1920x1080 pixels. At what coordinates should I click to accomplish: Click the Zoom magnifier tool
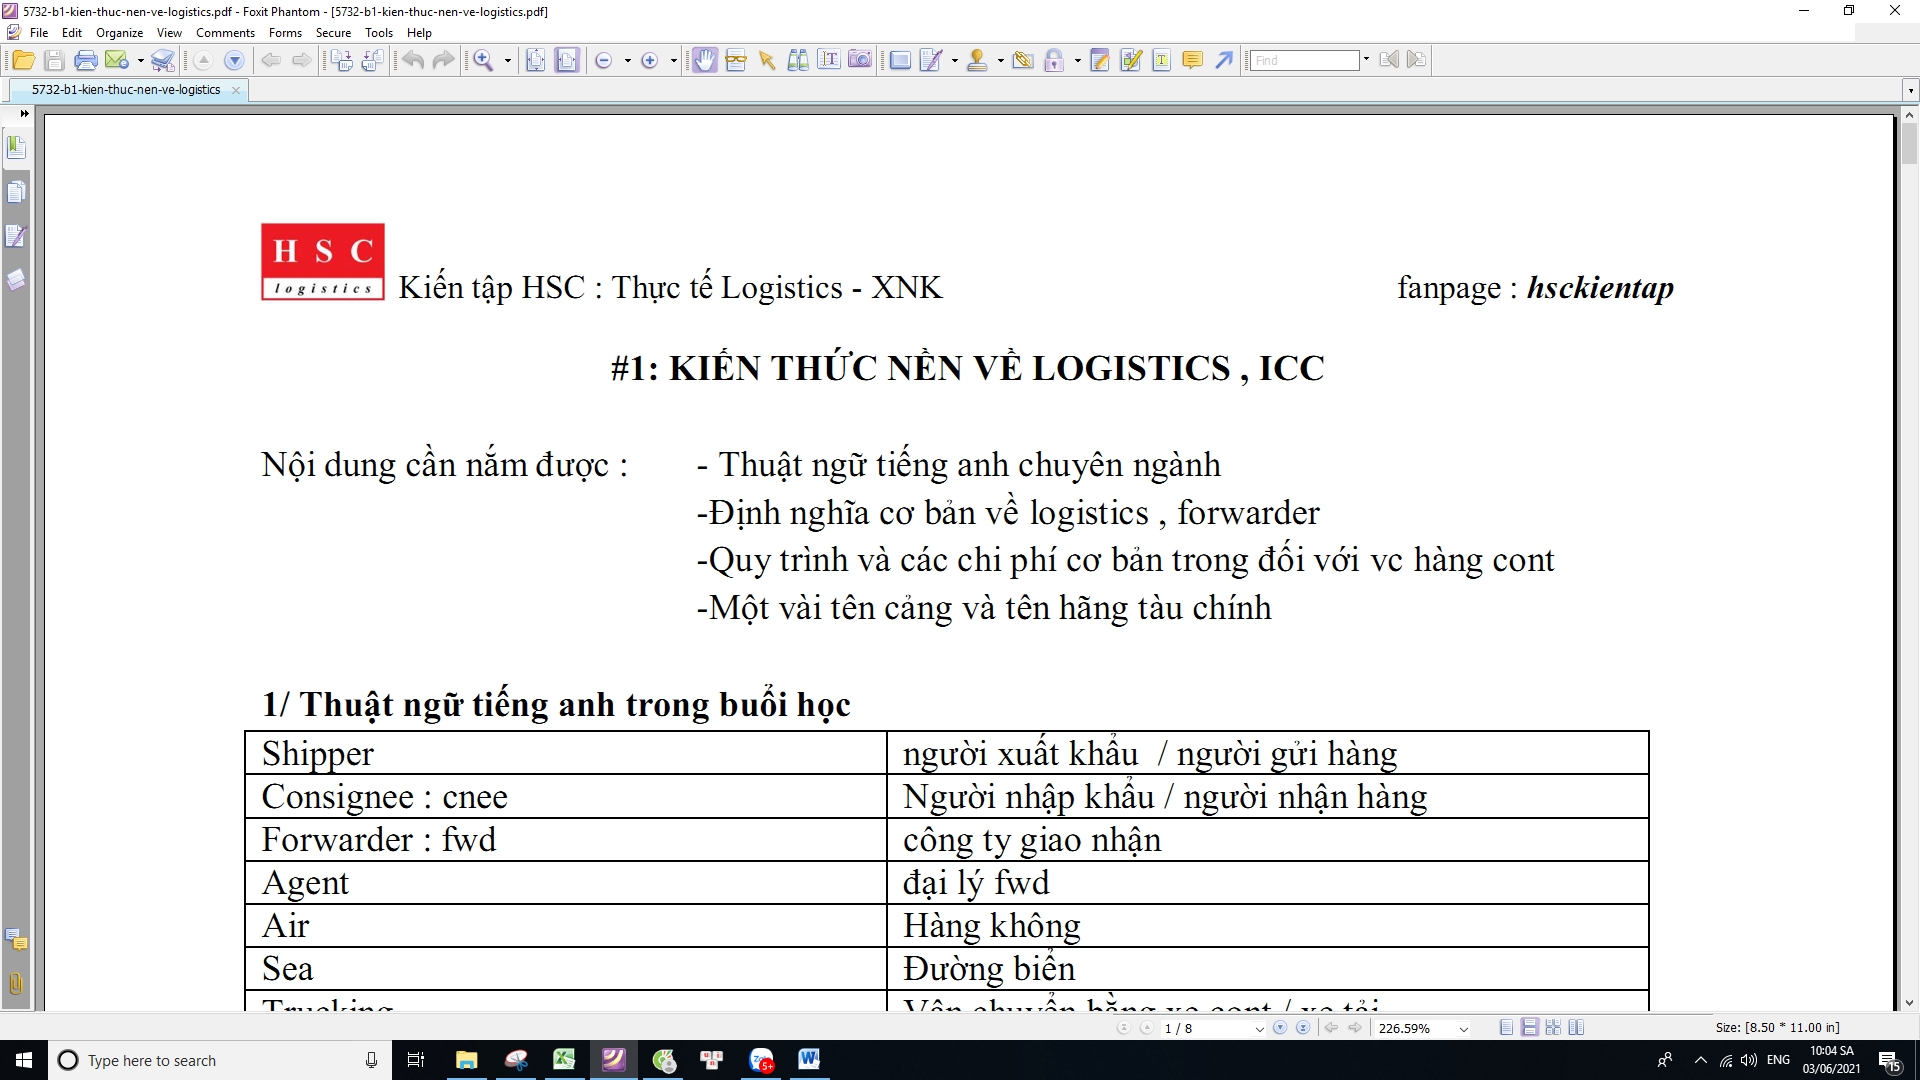coord(484,61)
